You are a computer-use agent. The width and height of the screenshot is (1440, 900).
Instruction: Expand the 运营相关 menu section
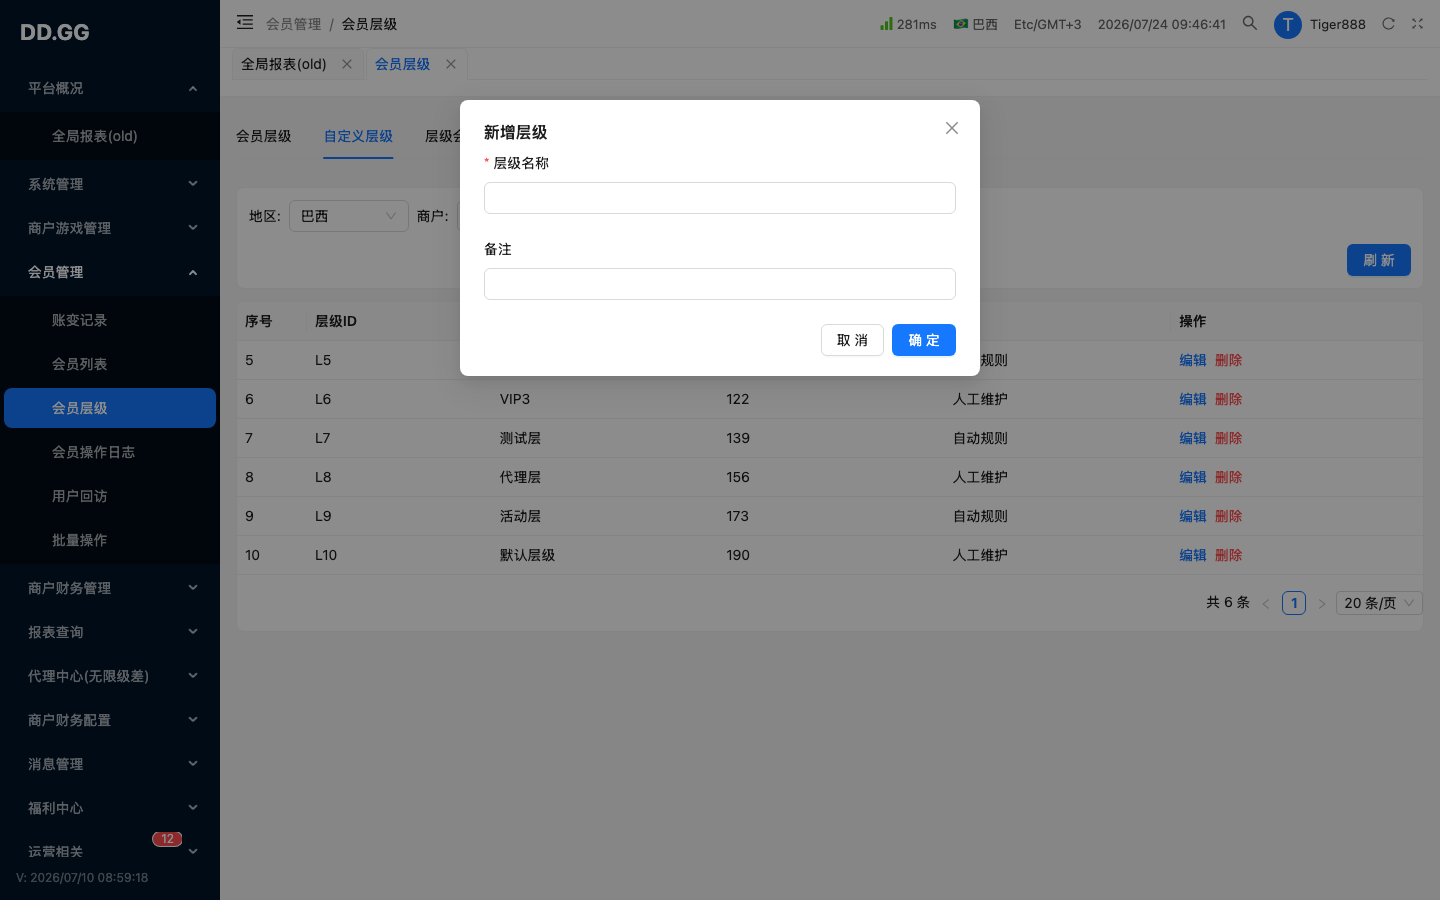(x=110, y=852)
